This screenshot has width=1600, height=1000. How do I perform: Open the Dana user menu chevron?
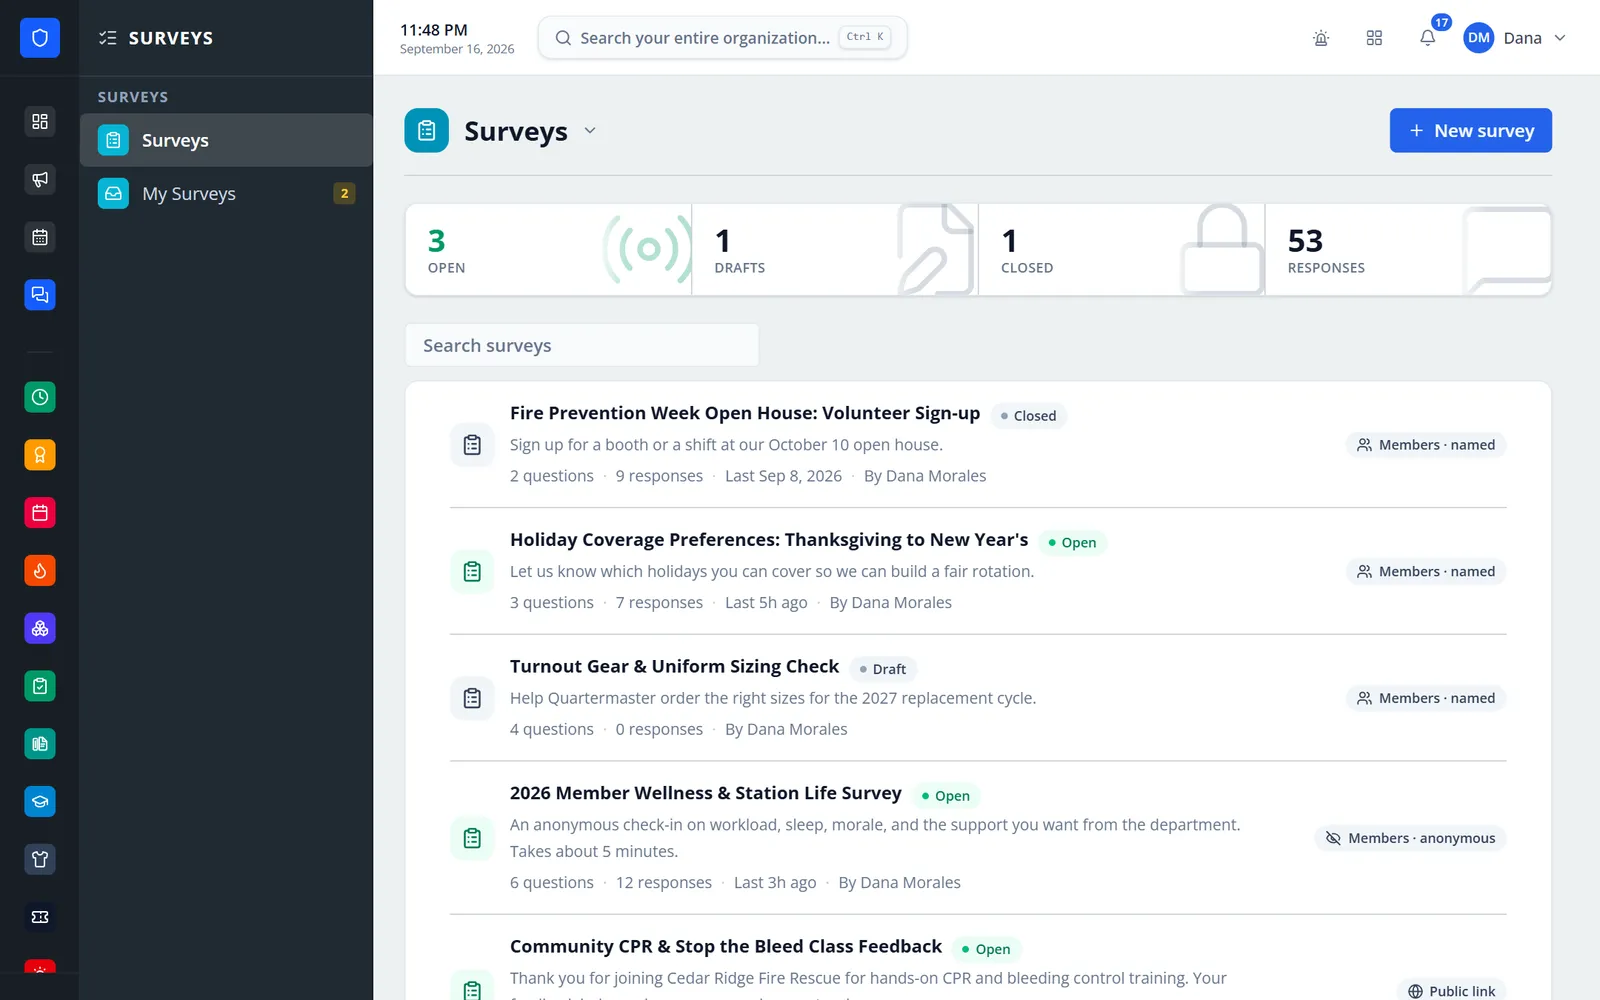pyautogui.click(x=1560, y=38)
